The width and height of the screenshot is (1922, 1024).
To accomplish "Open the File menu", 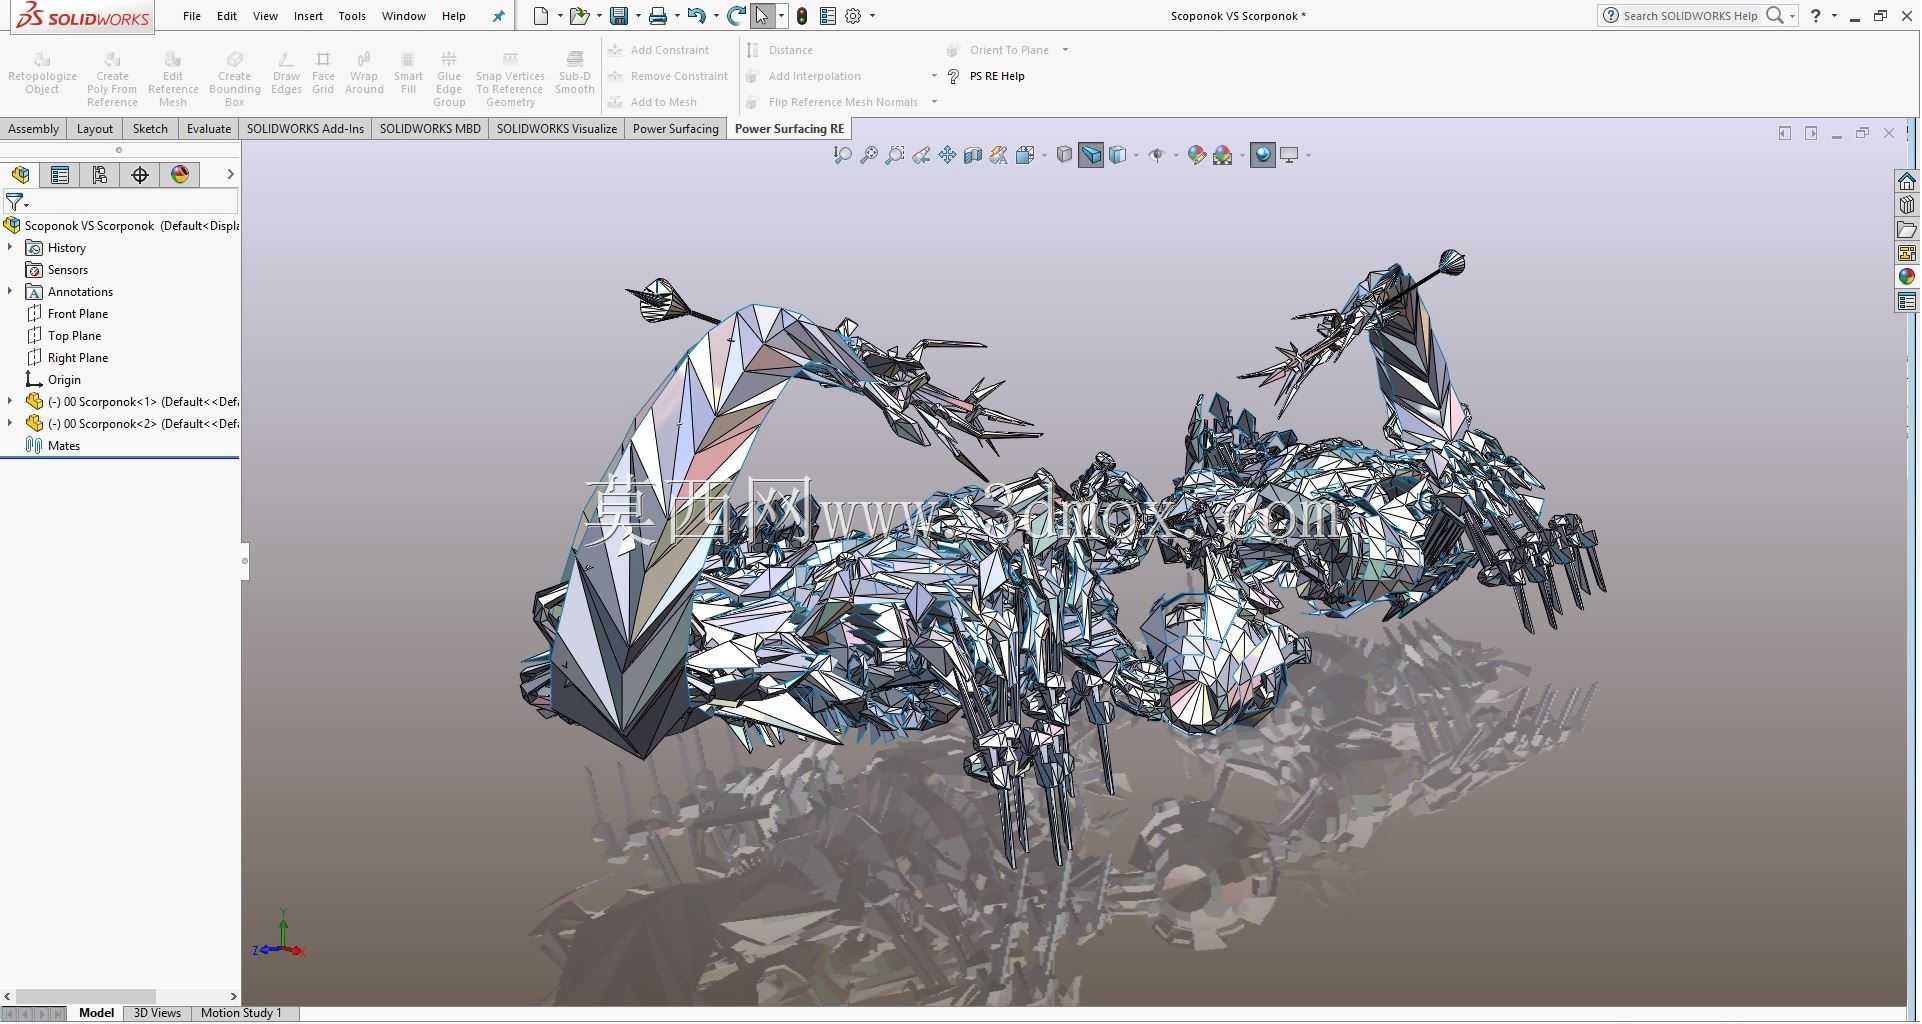I will tap(192, 16).
